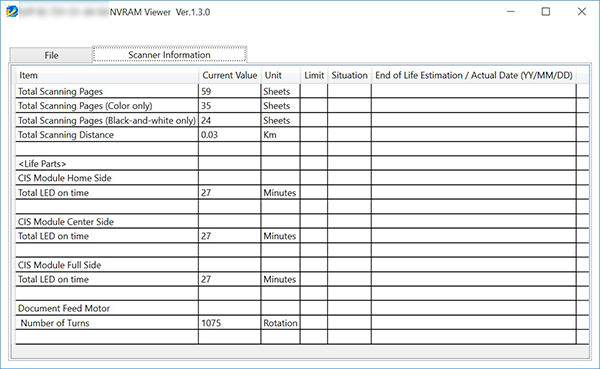
Task: Click Total LED on time under Home Side
Action: (x=53, y=193)
